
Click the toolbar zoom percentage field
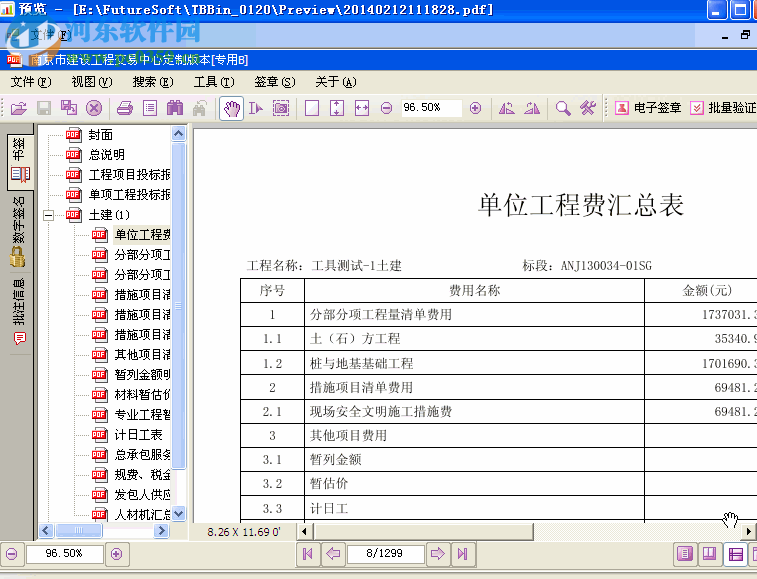[431, 108]
